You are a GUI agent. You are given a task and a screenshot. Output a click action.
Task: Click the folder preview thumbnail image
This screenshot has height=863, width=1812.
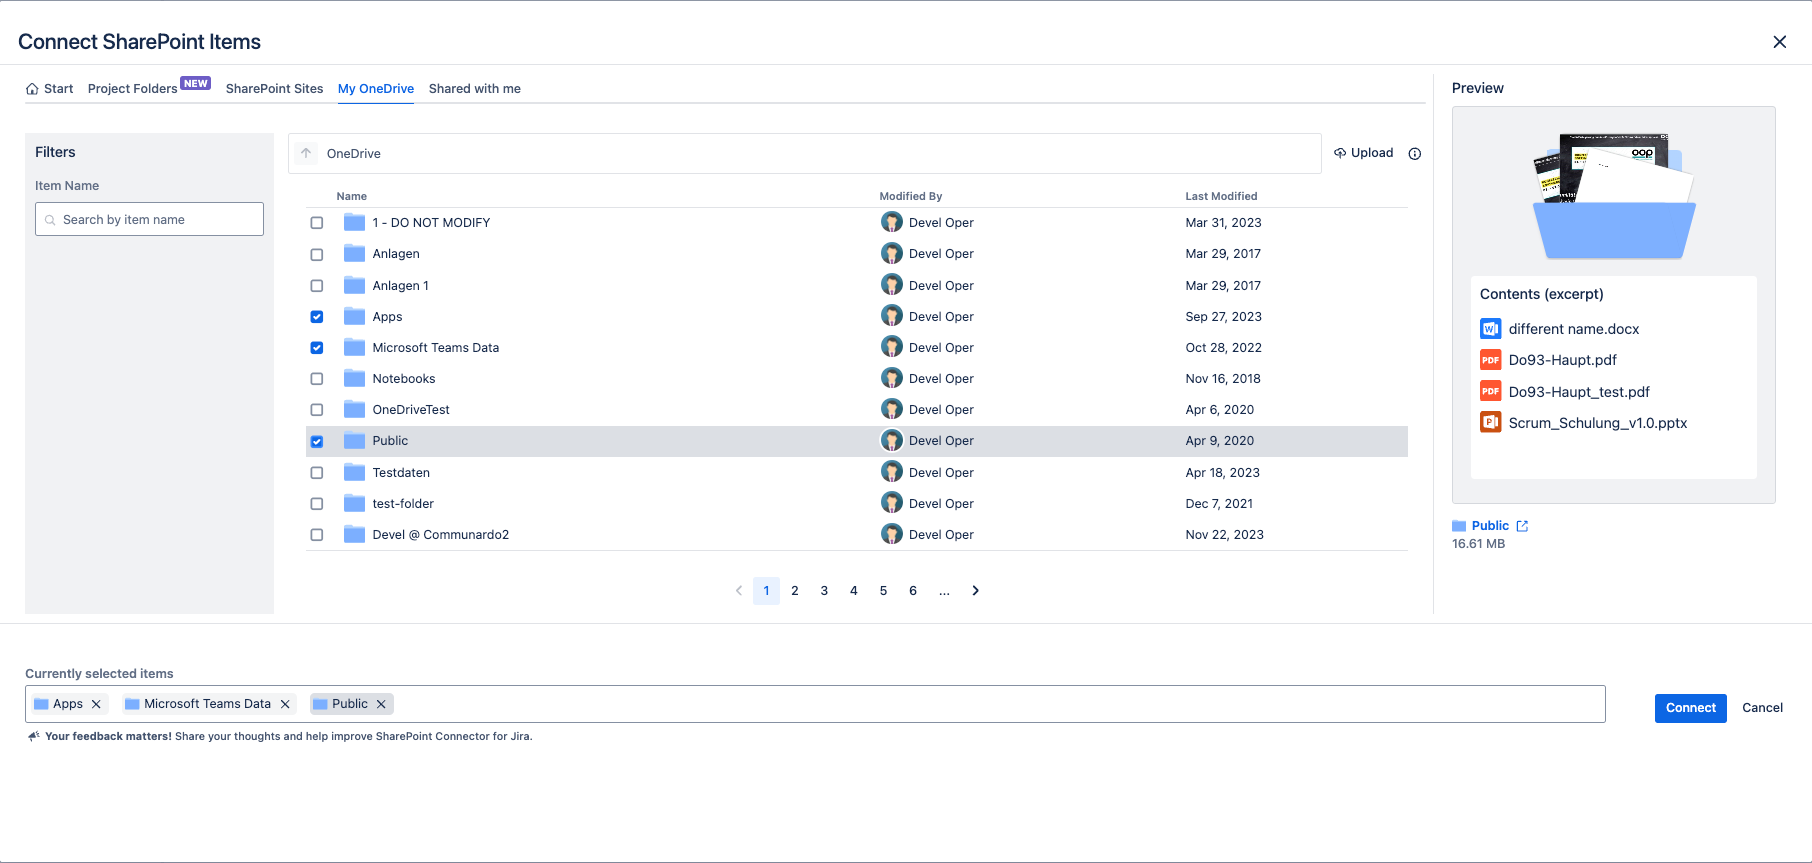point(1613,197)
